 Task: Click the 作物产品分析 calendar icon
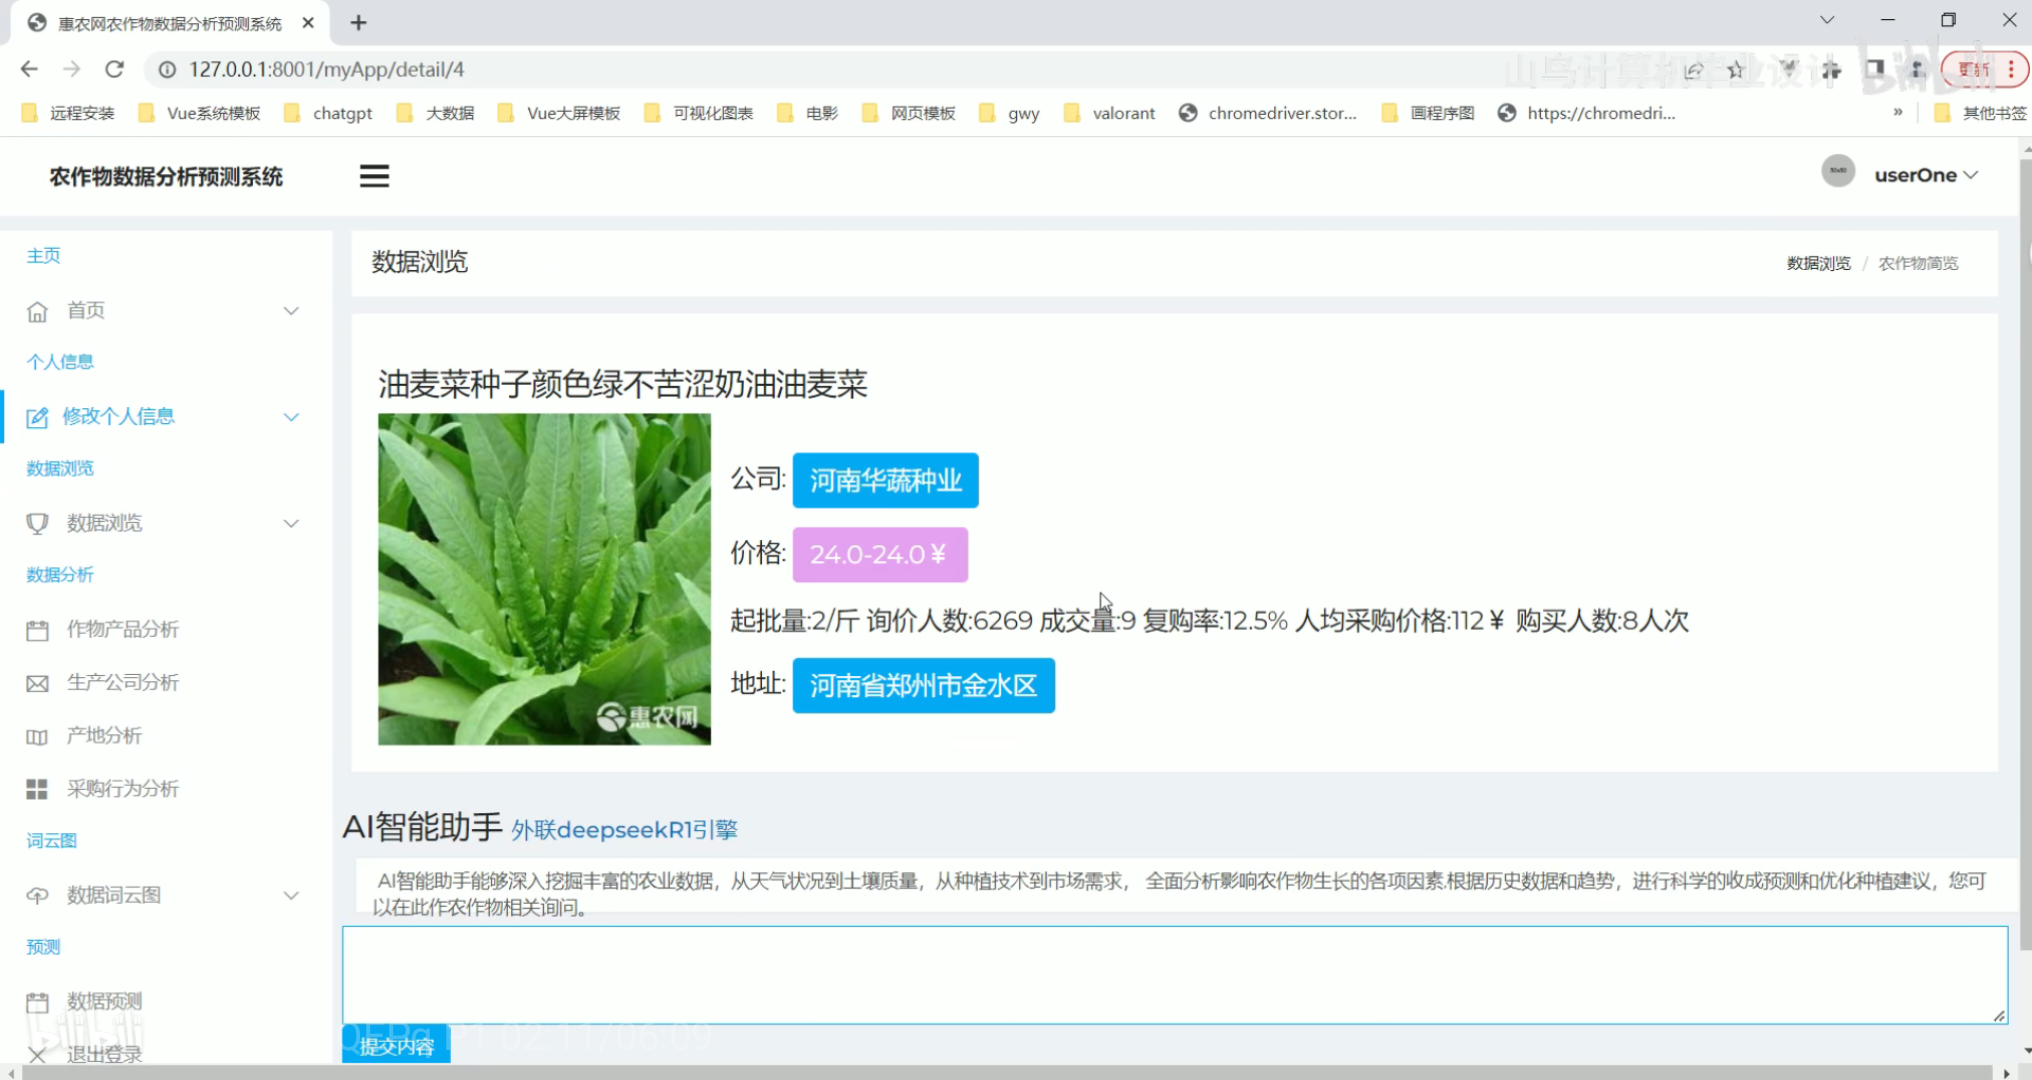coord(37,630)
